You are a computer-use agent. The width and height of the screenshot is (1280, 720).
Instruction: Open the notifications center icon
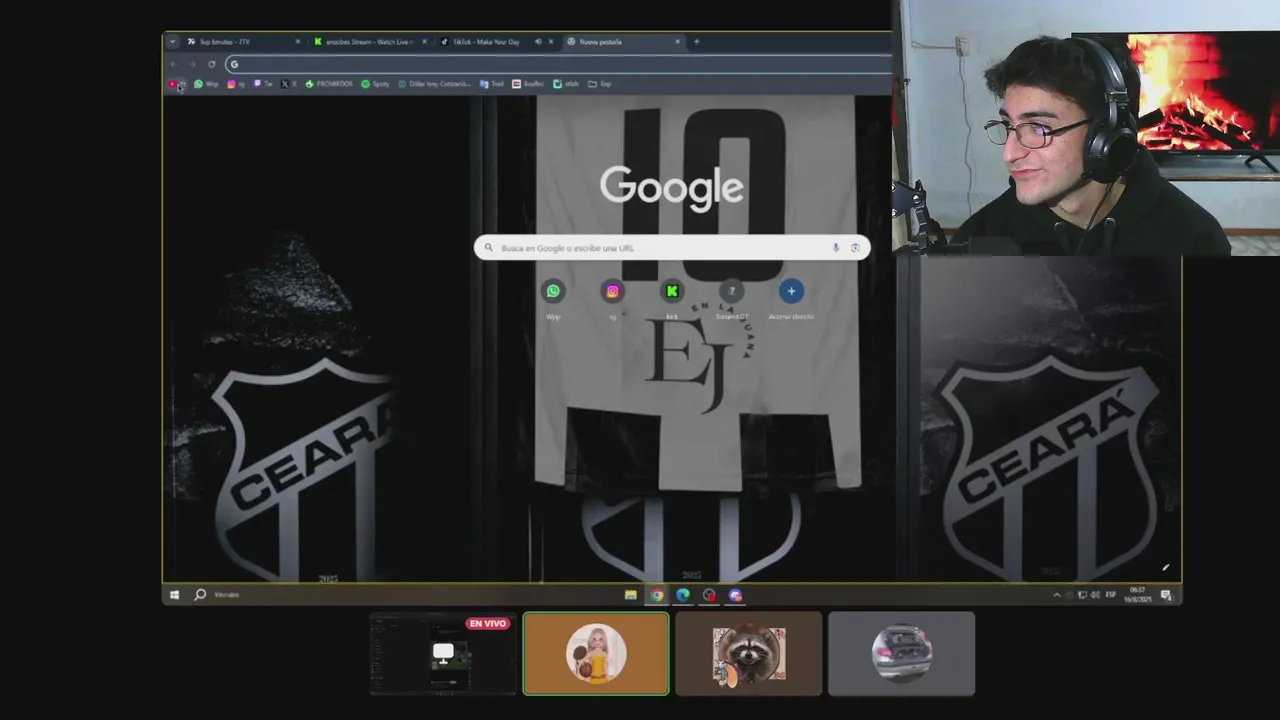pyautogui.click(x=1166, y=595)
